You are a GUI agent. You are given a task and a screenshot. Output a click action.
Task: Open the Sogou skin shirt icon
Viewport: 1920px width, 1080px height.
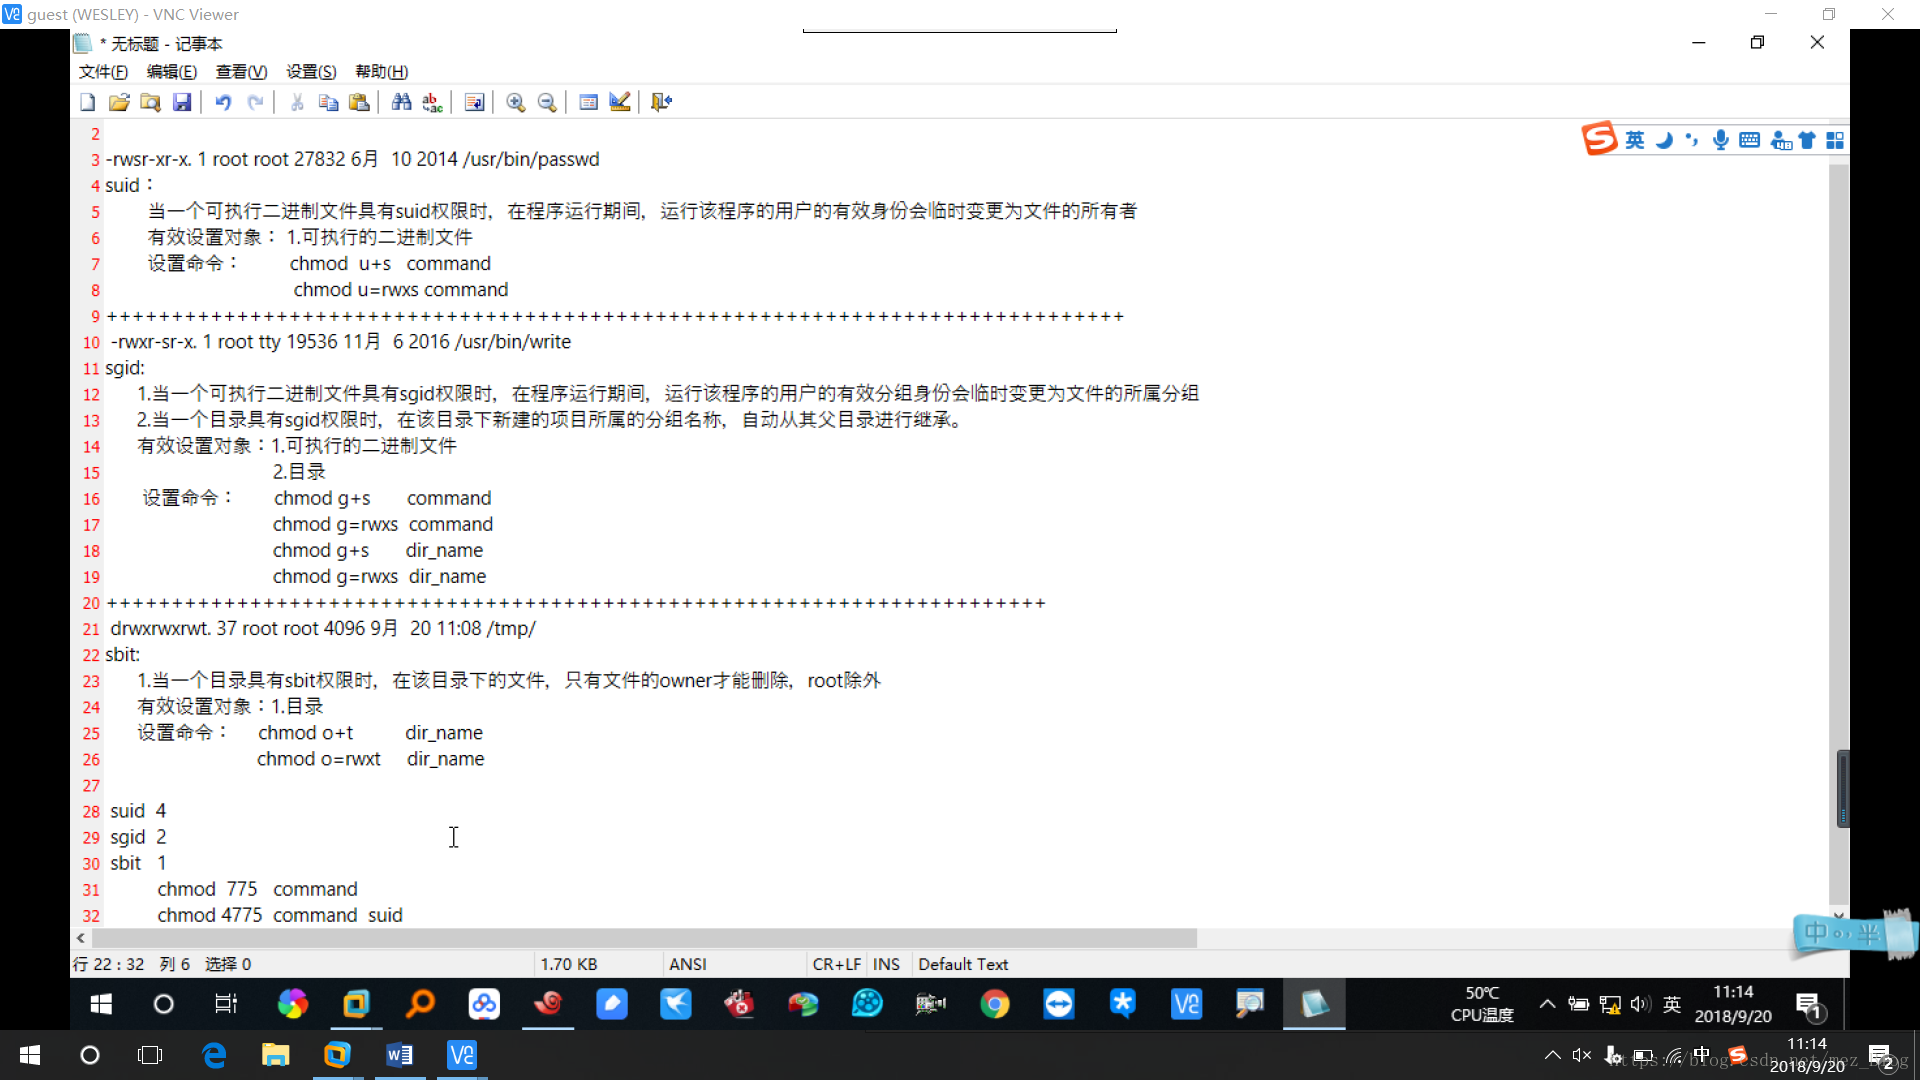(1807, 140)
